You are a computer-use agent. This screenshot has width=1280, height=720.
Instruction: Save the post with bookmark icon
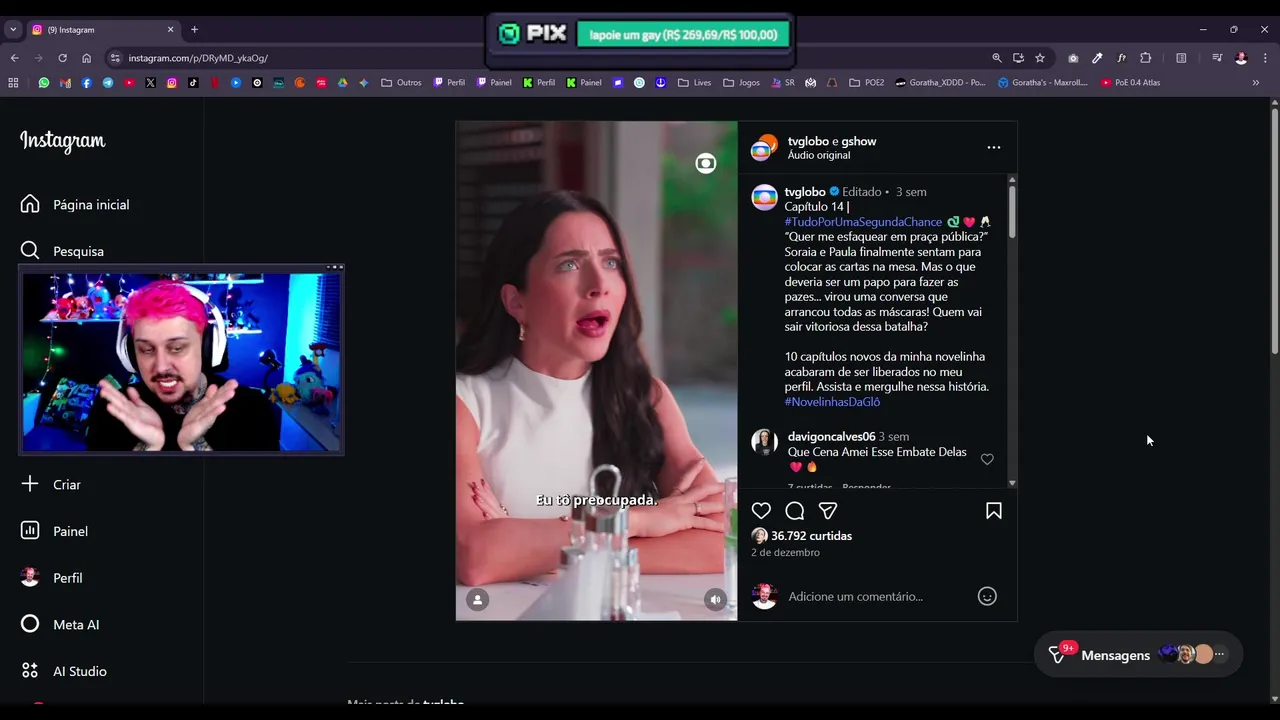[994, 511]
